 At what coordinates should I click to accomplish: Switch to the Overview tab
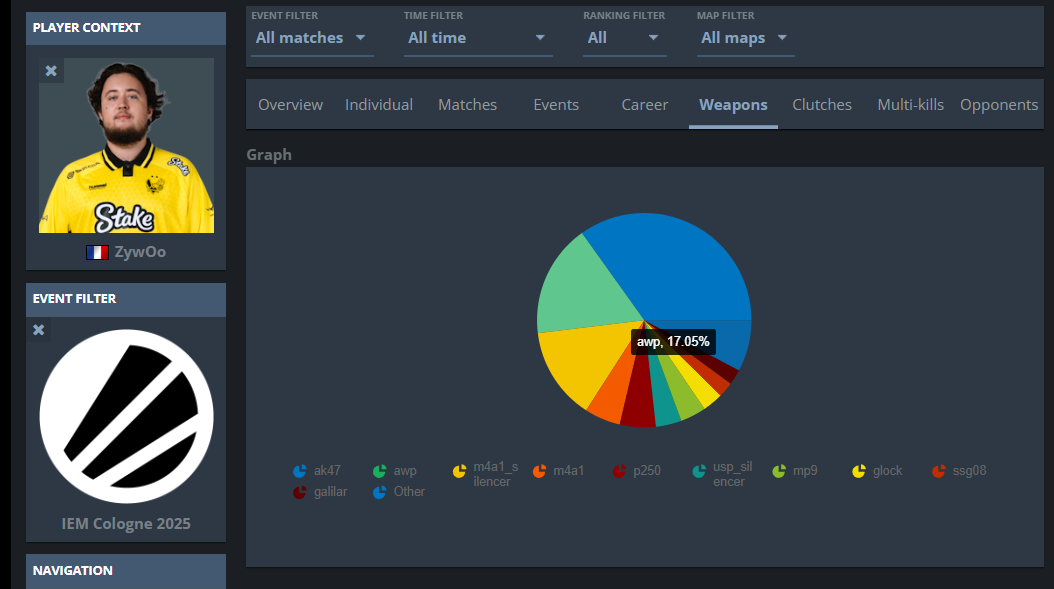tap(290, 105)
